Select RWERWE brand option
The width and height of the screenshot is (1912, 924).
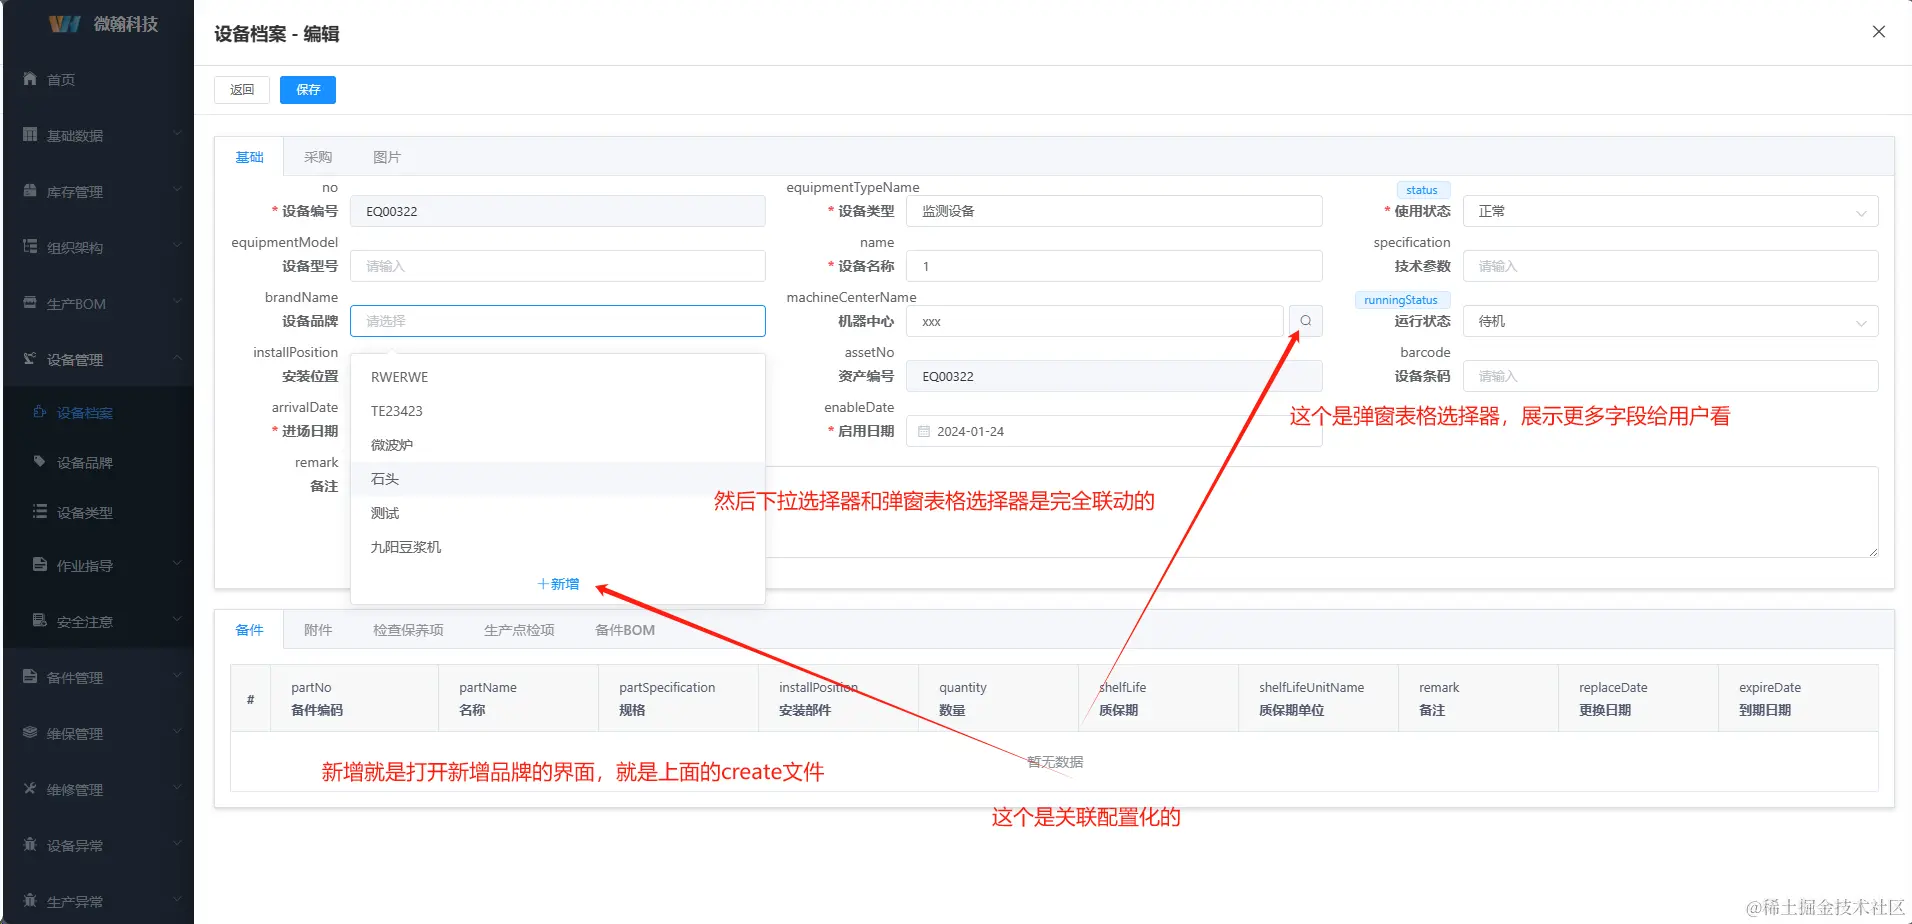pos(558,377)
